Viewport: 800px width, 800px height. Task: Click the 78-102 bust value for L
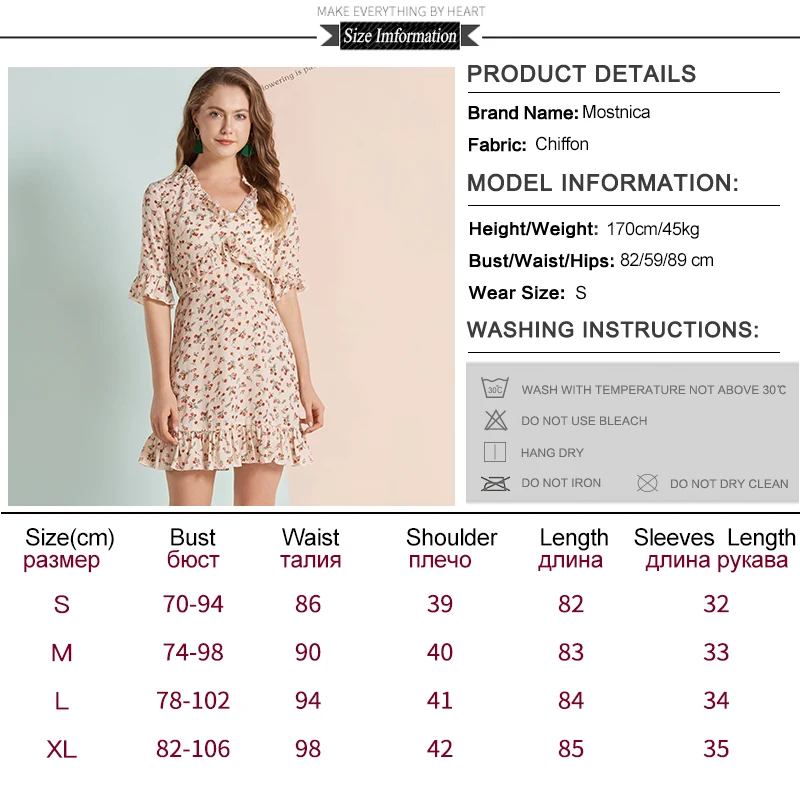(x=193, y=701)
